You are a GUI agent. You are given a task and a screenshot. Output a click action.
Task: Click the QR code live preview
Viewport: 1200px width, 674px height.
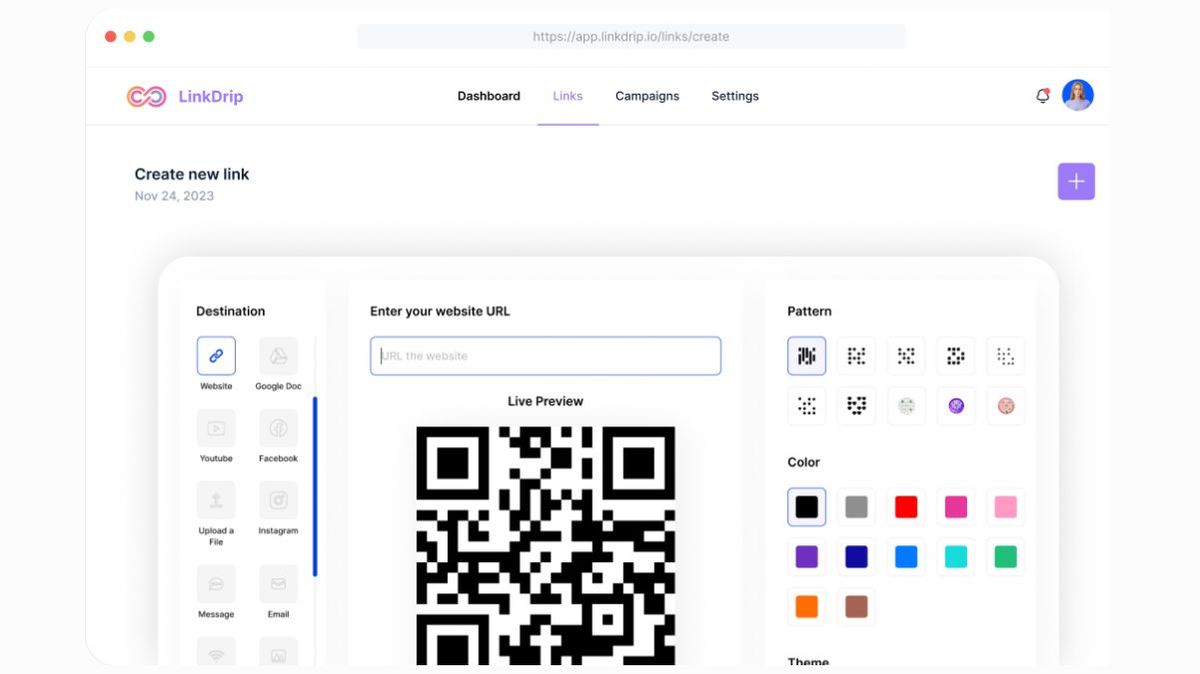tap(545, 546)
